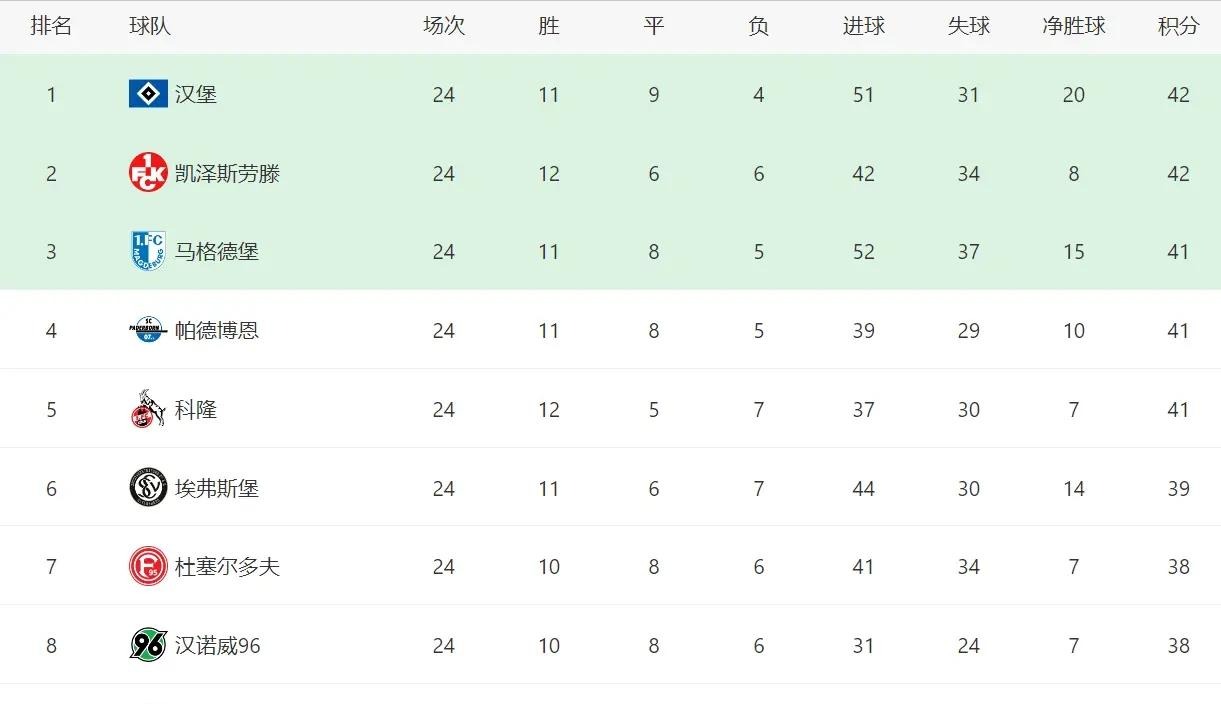The width and height of the screenshot is (1221, 704).
Task: Select the 汉诺威96 team name
Action: click(218, 645)
